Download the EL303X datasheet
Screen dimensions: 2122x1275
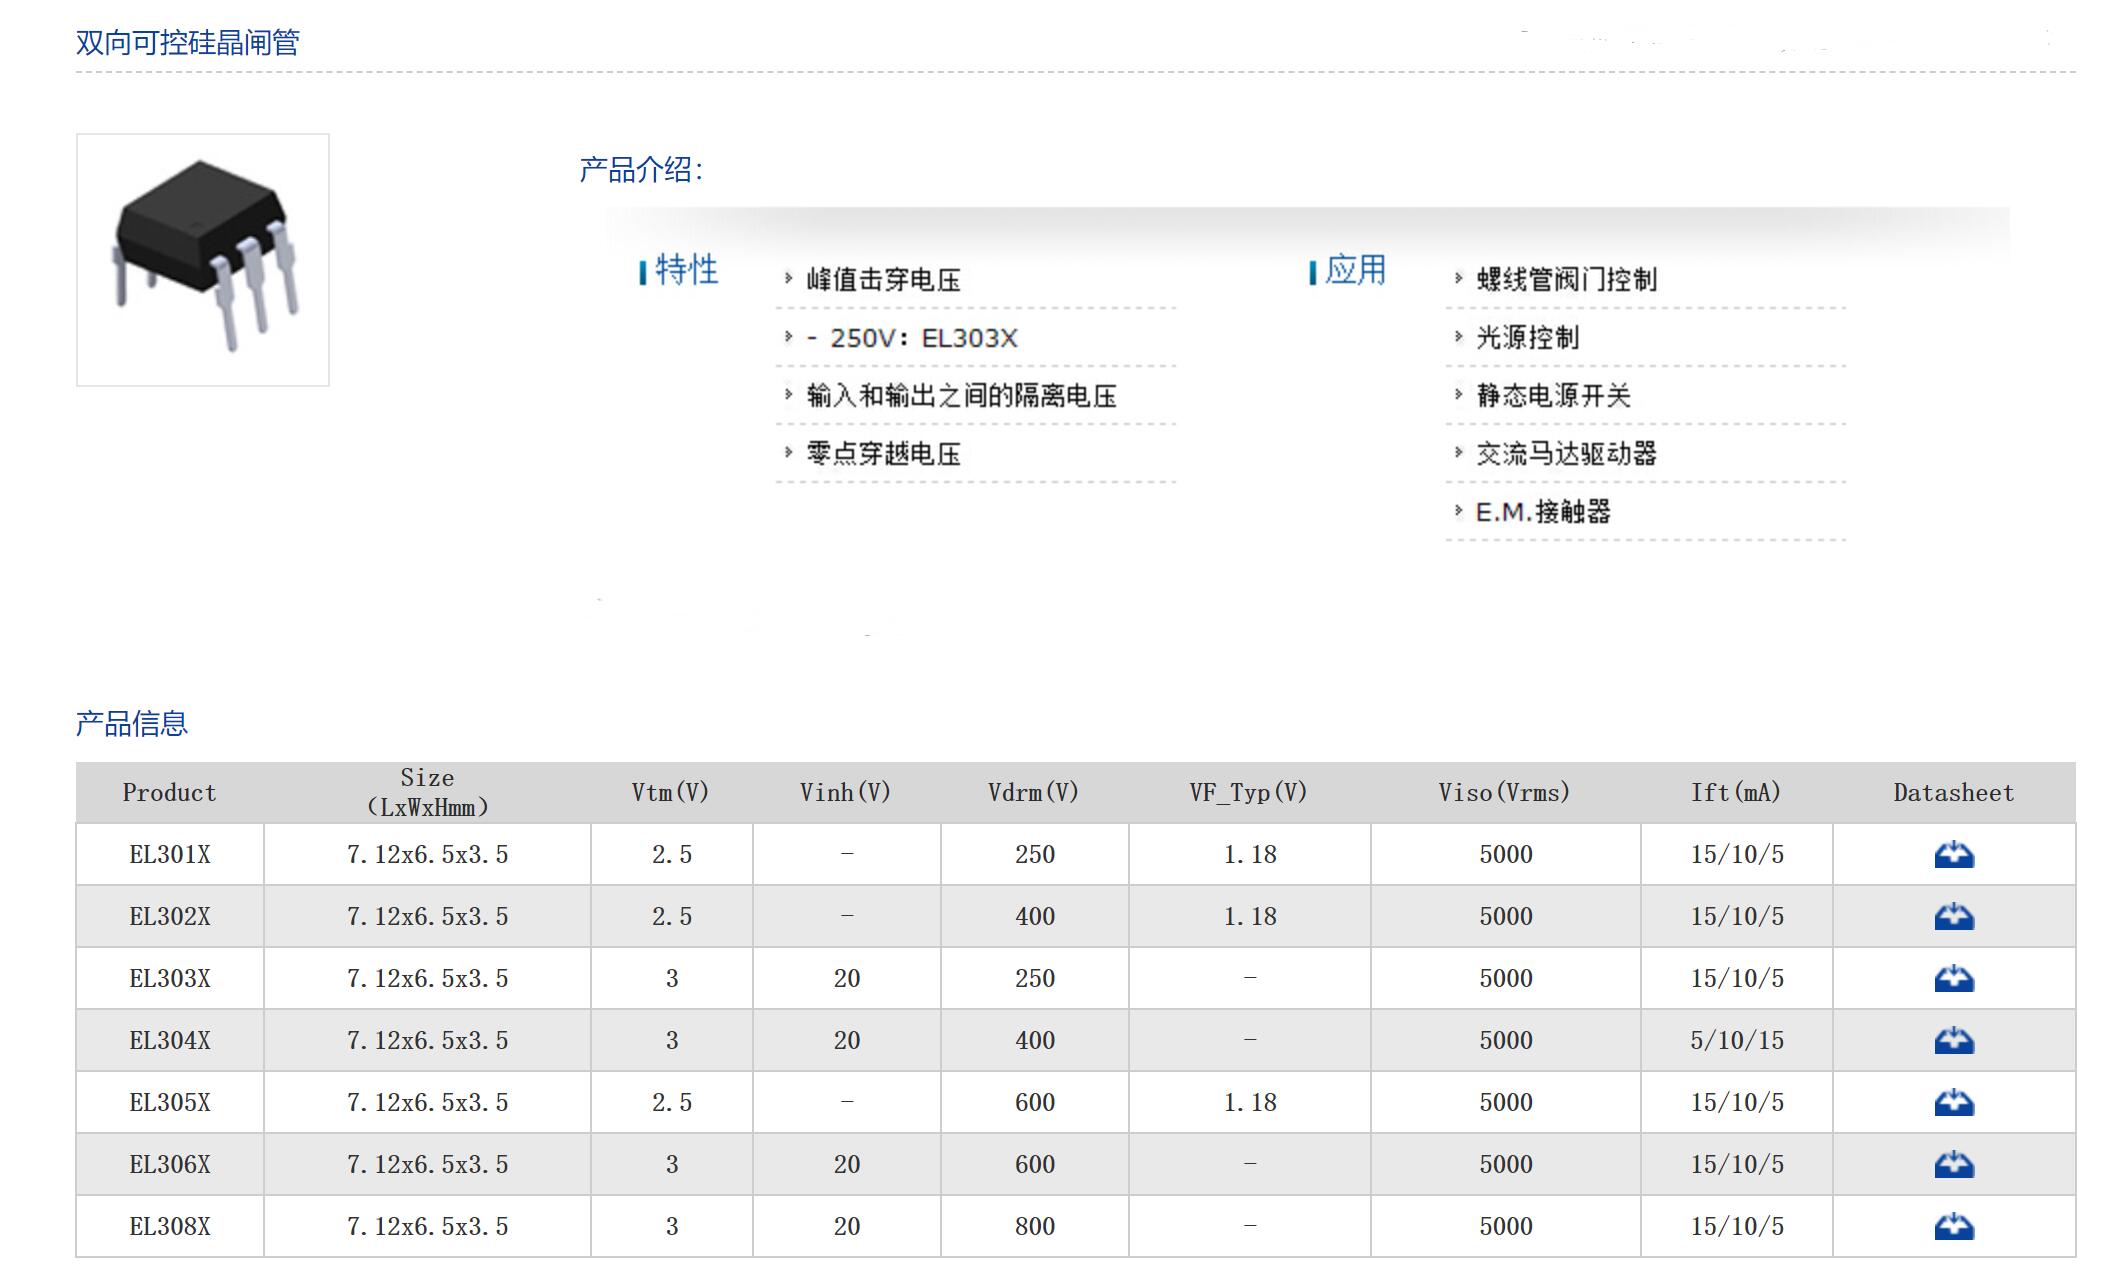coord(1953,979)
